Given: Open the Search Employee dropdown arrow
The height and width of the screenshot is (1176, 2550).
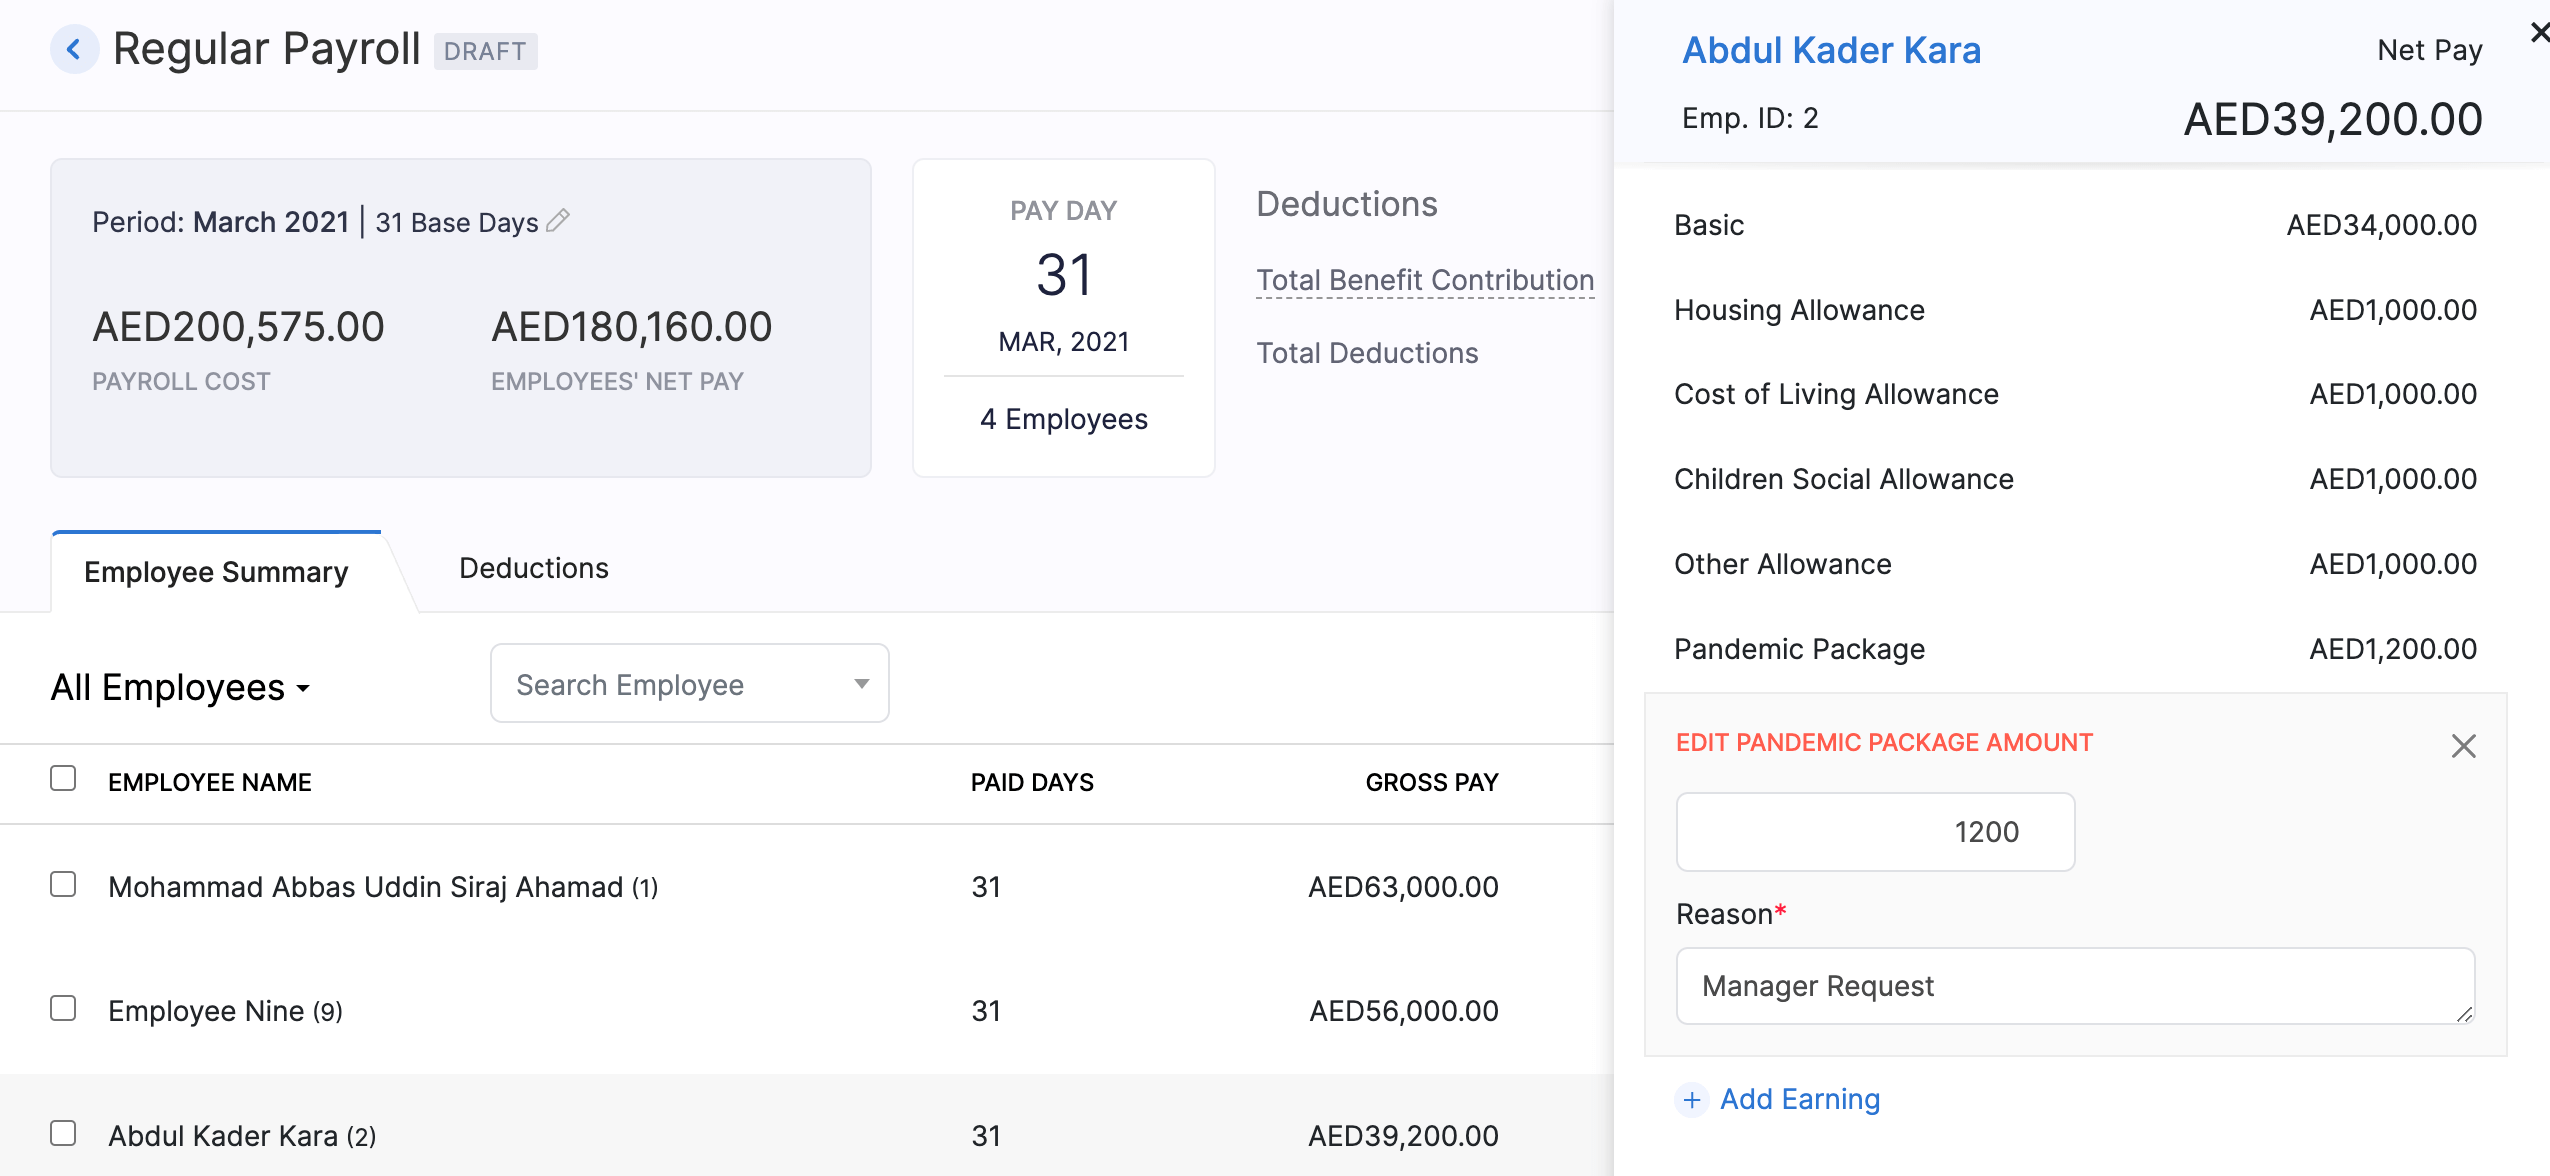Looking at the screenshot, I should 861,684.
